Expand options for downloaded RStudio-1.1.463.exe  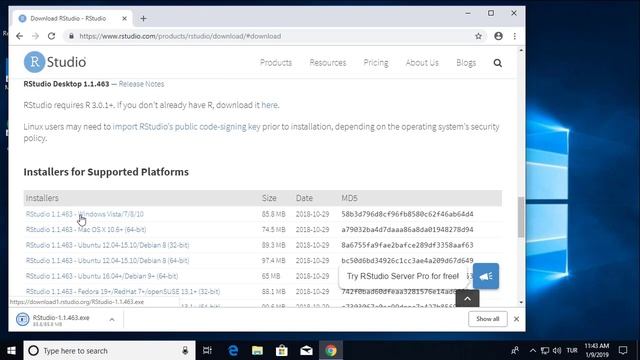[112, 320]
